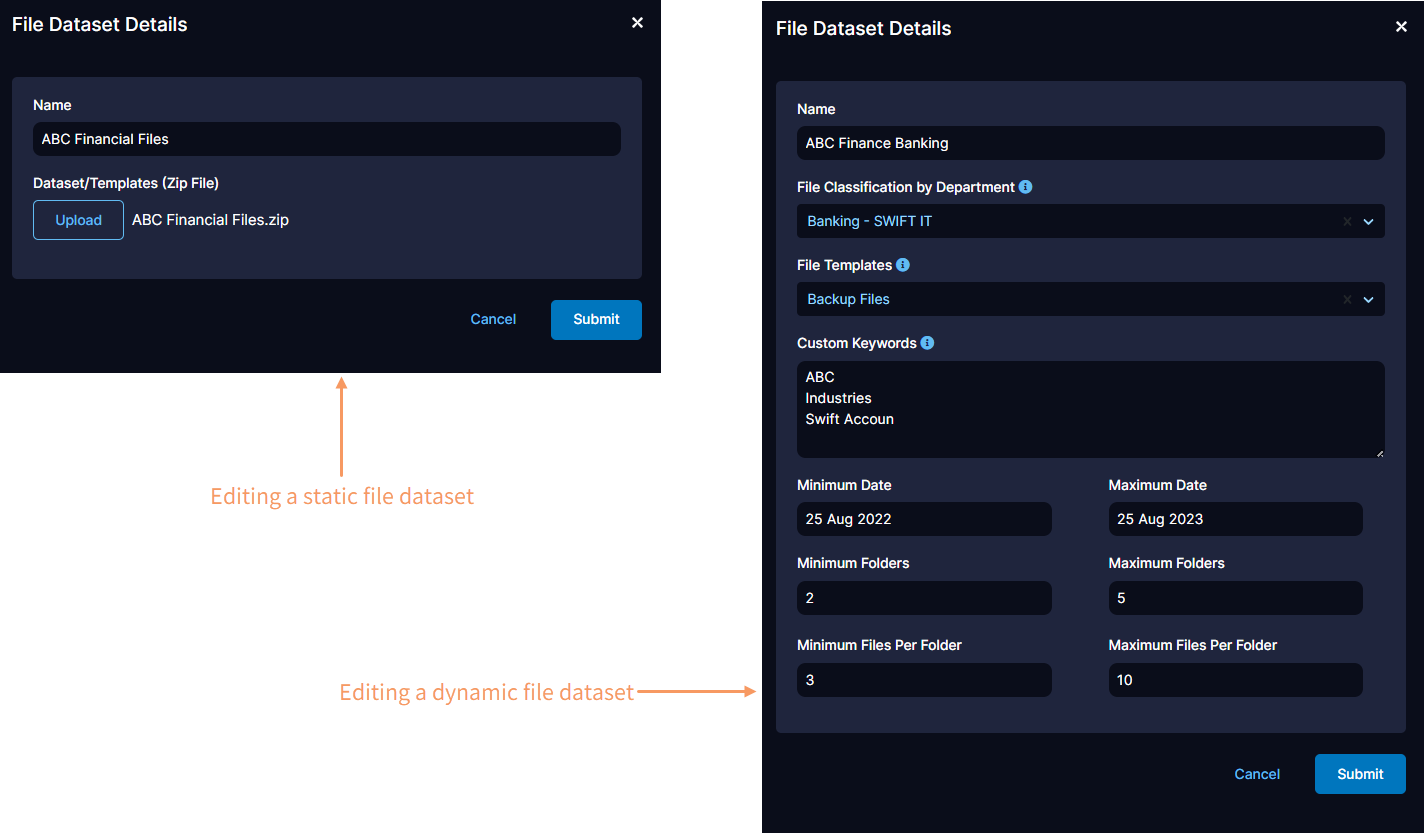Click the Minimum Files Per Folder field
This screenshot has width=1424, height=833.
point(923,680)
